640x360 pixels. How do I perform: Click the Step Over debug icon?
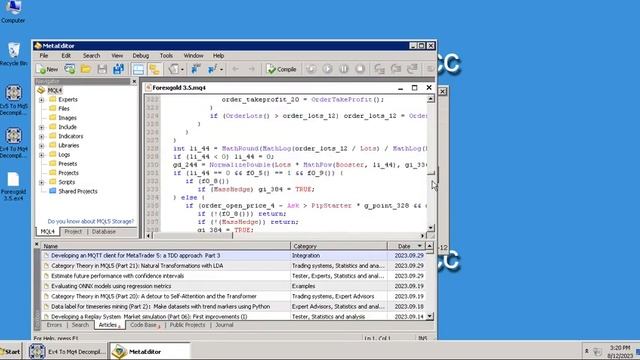[x=396, y=69]
